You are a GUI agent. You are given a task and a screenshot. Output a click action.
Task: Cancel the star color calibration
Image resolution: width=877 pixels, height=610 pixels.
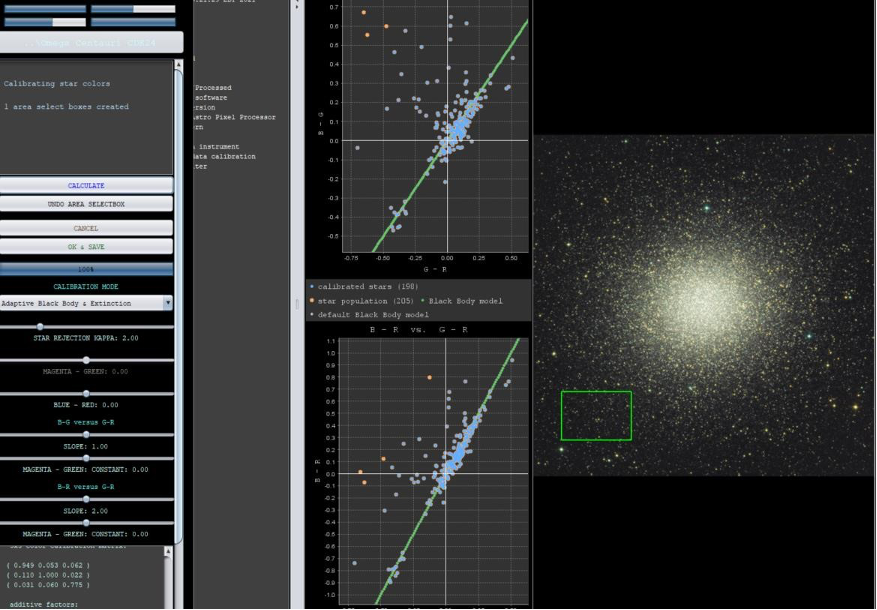(86, 228)
